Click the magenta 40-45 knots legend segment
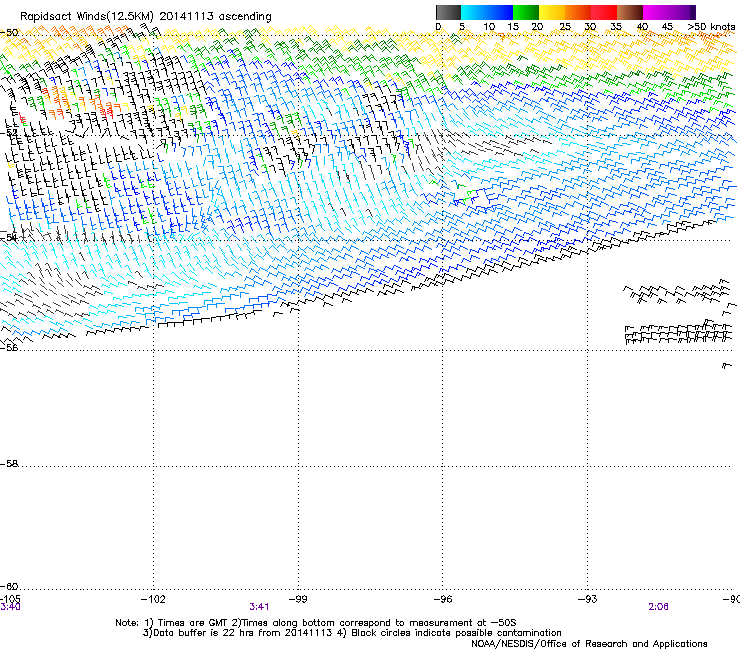The height and width of the screenshot is (650, 740). tap(656, 12)
